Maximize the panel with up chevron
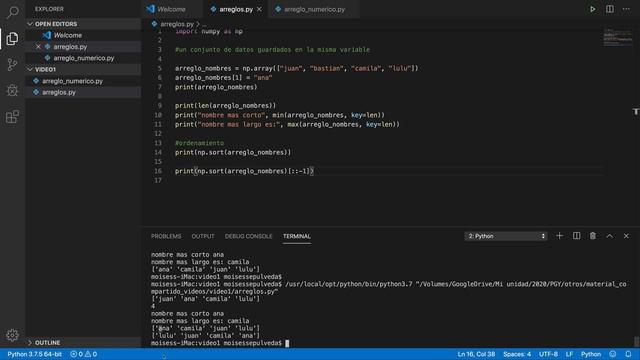Screen dimensions: 640x360 (609, 236)
